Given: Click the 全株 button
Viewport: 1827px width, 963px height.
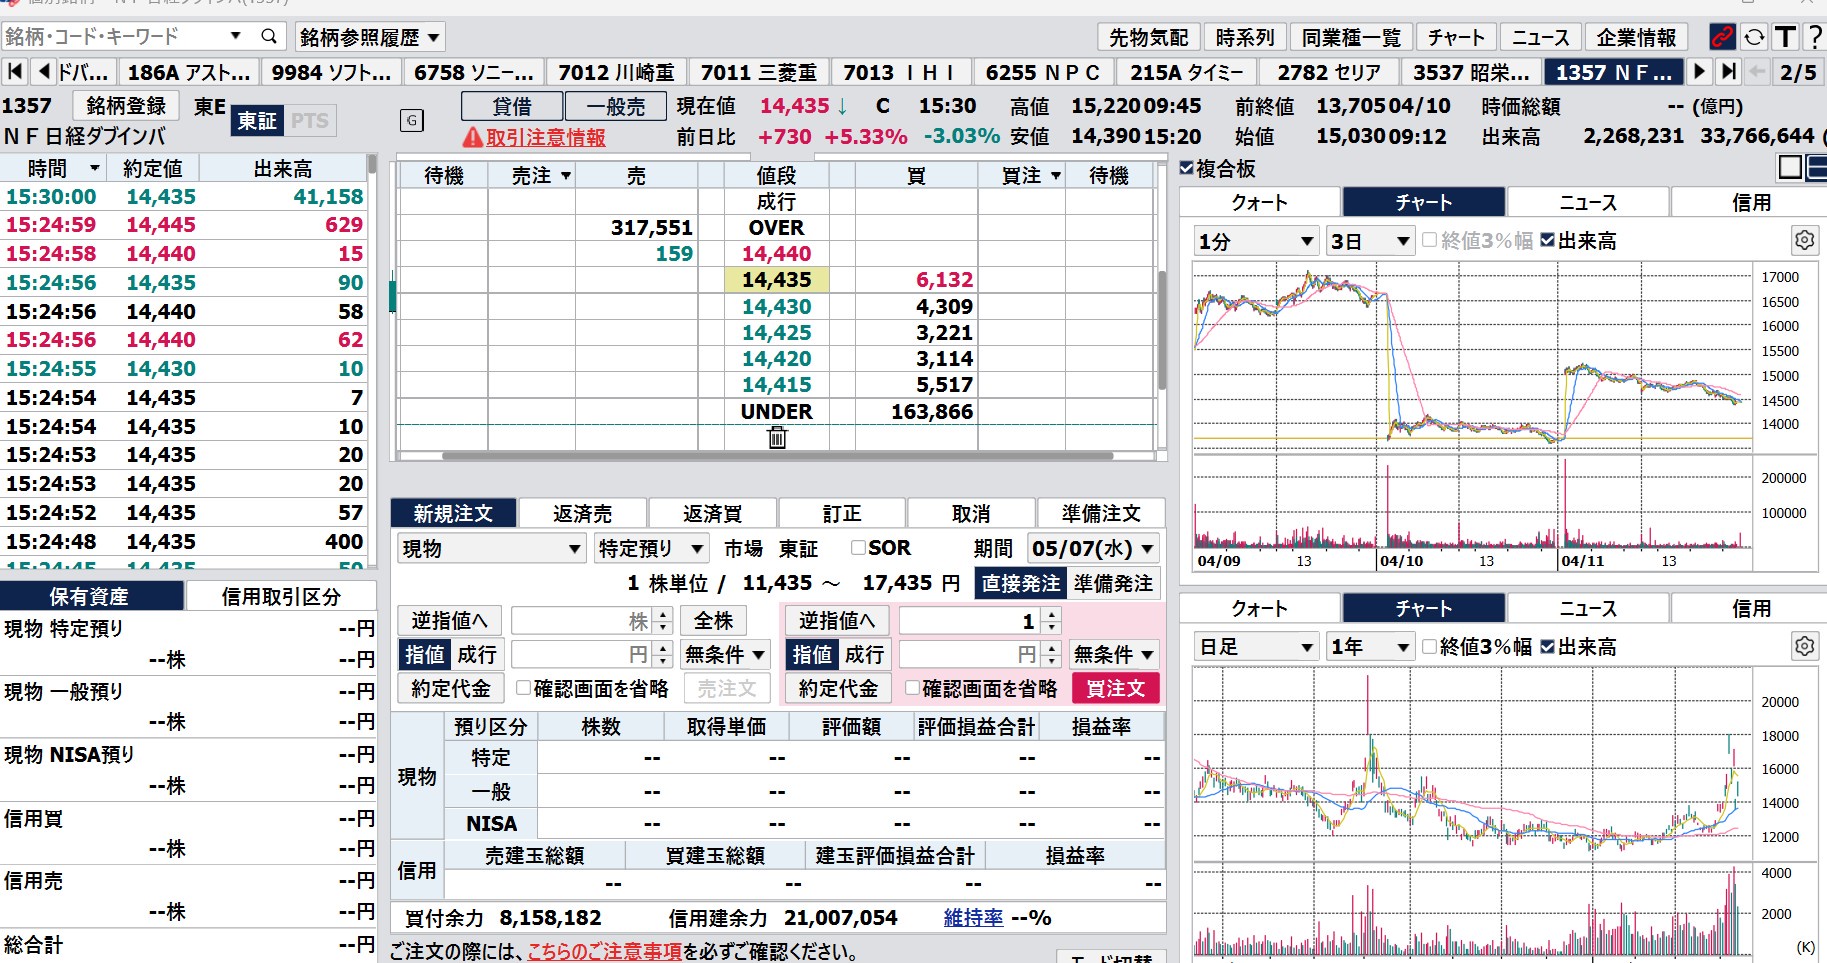Looking at the screenshot, I should point(714,621).
